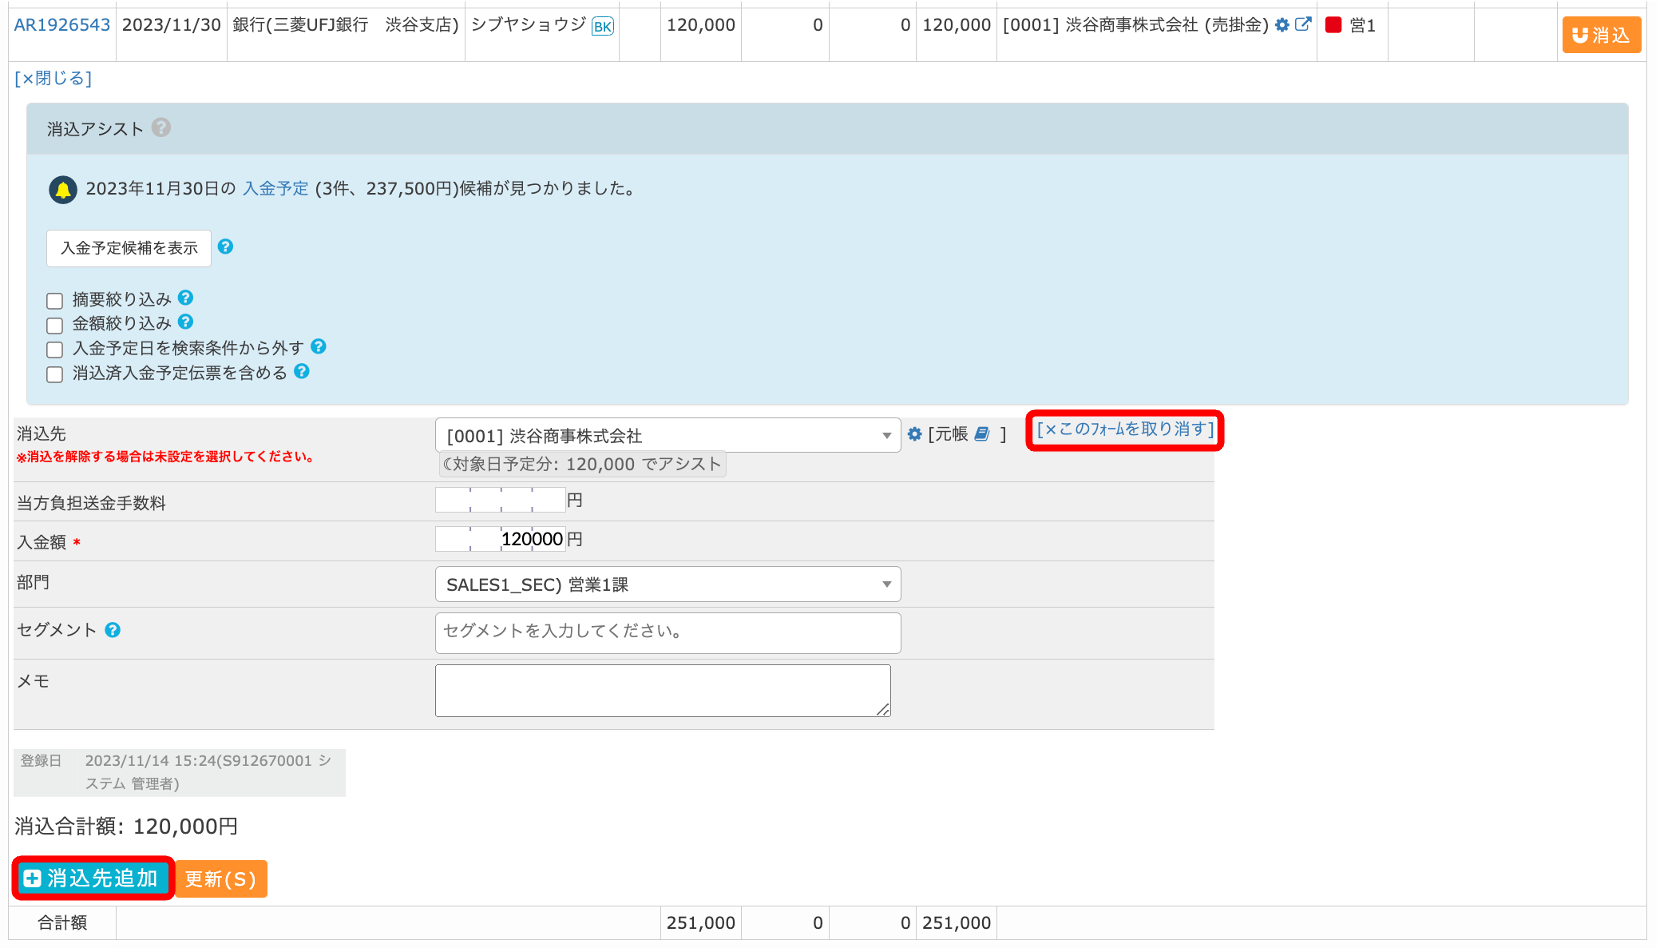Click help icon next to 消込アシスト title
Image resolution: width=1659 pixels, height=948 pixels.
[x=161, y=128]
